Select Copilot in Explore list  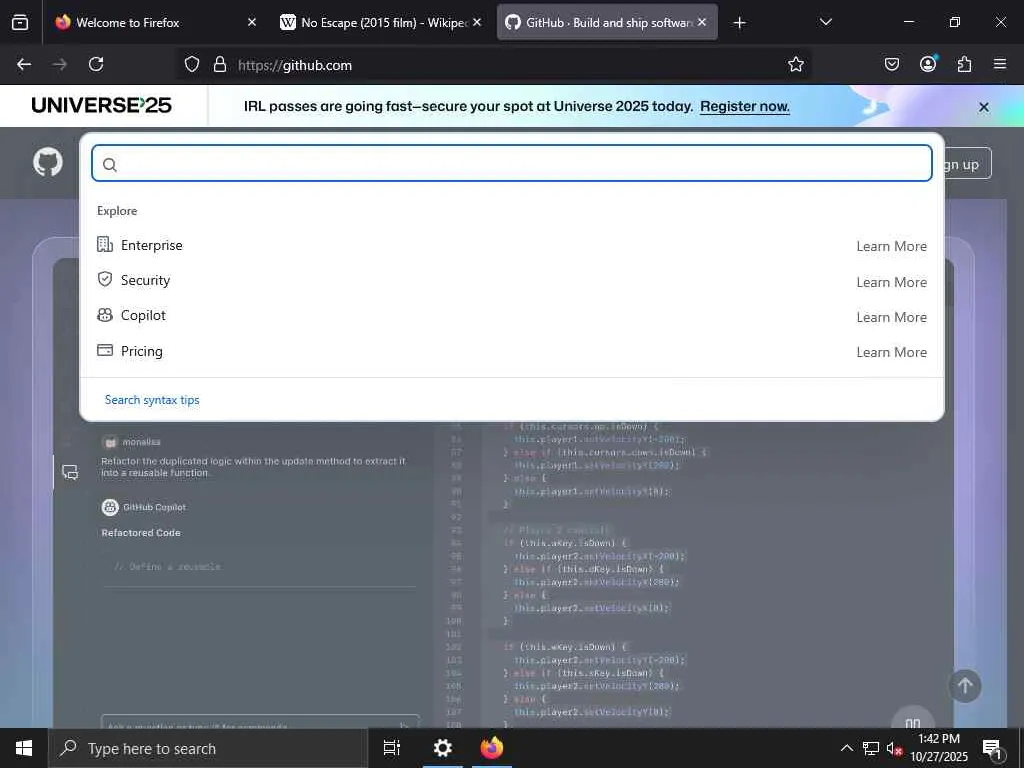tap(512, 315)
